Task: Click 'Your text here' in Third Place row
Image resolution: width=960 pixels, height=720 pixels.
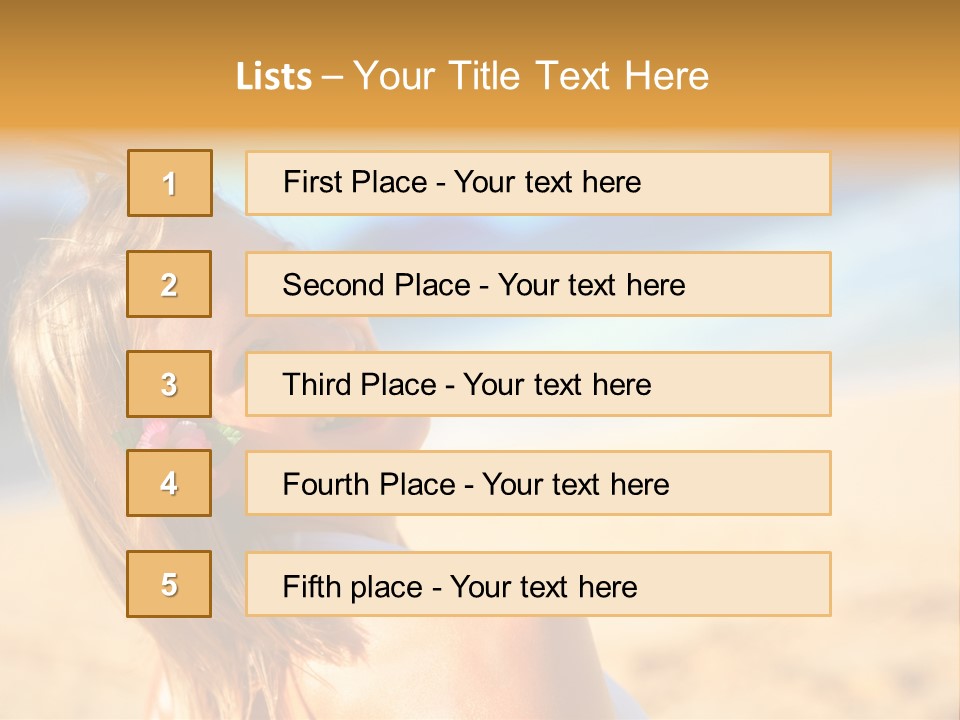Action: pos(557,385)
